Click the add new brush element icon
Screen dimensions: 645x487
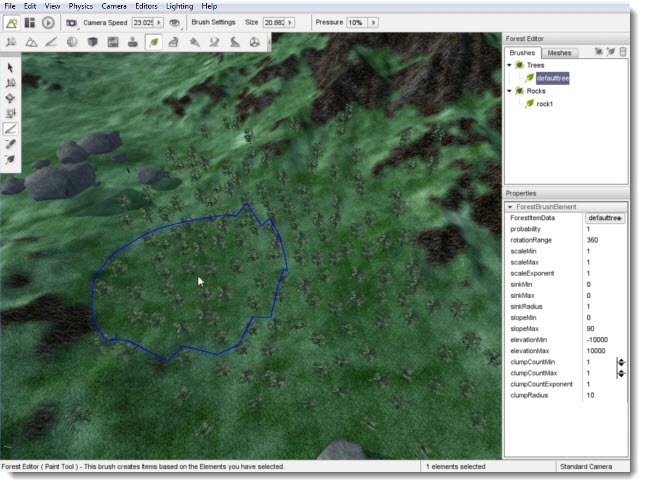(609, 51)
